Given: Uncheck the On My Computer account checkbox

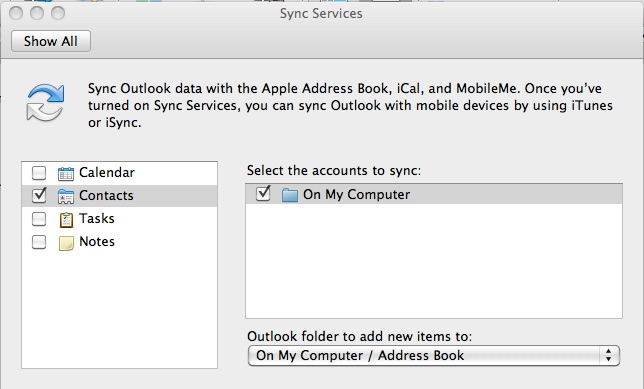Looking at the screenshot, I should click(263, 193).
